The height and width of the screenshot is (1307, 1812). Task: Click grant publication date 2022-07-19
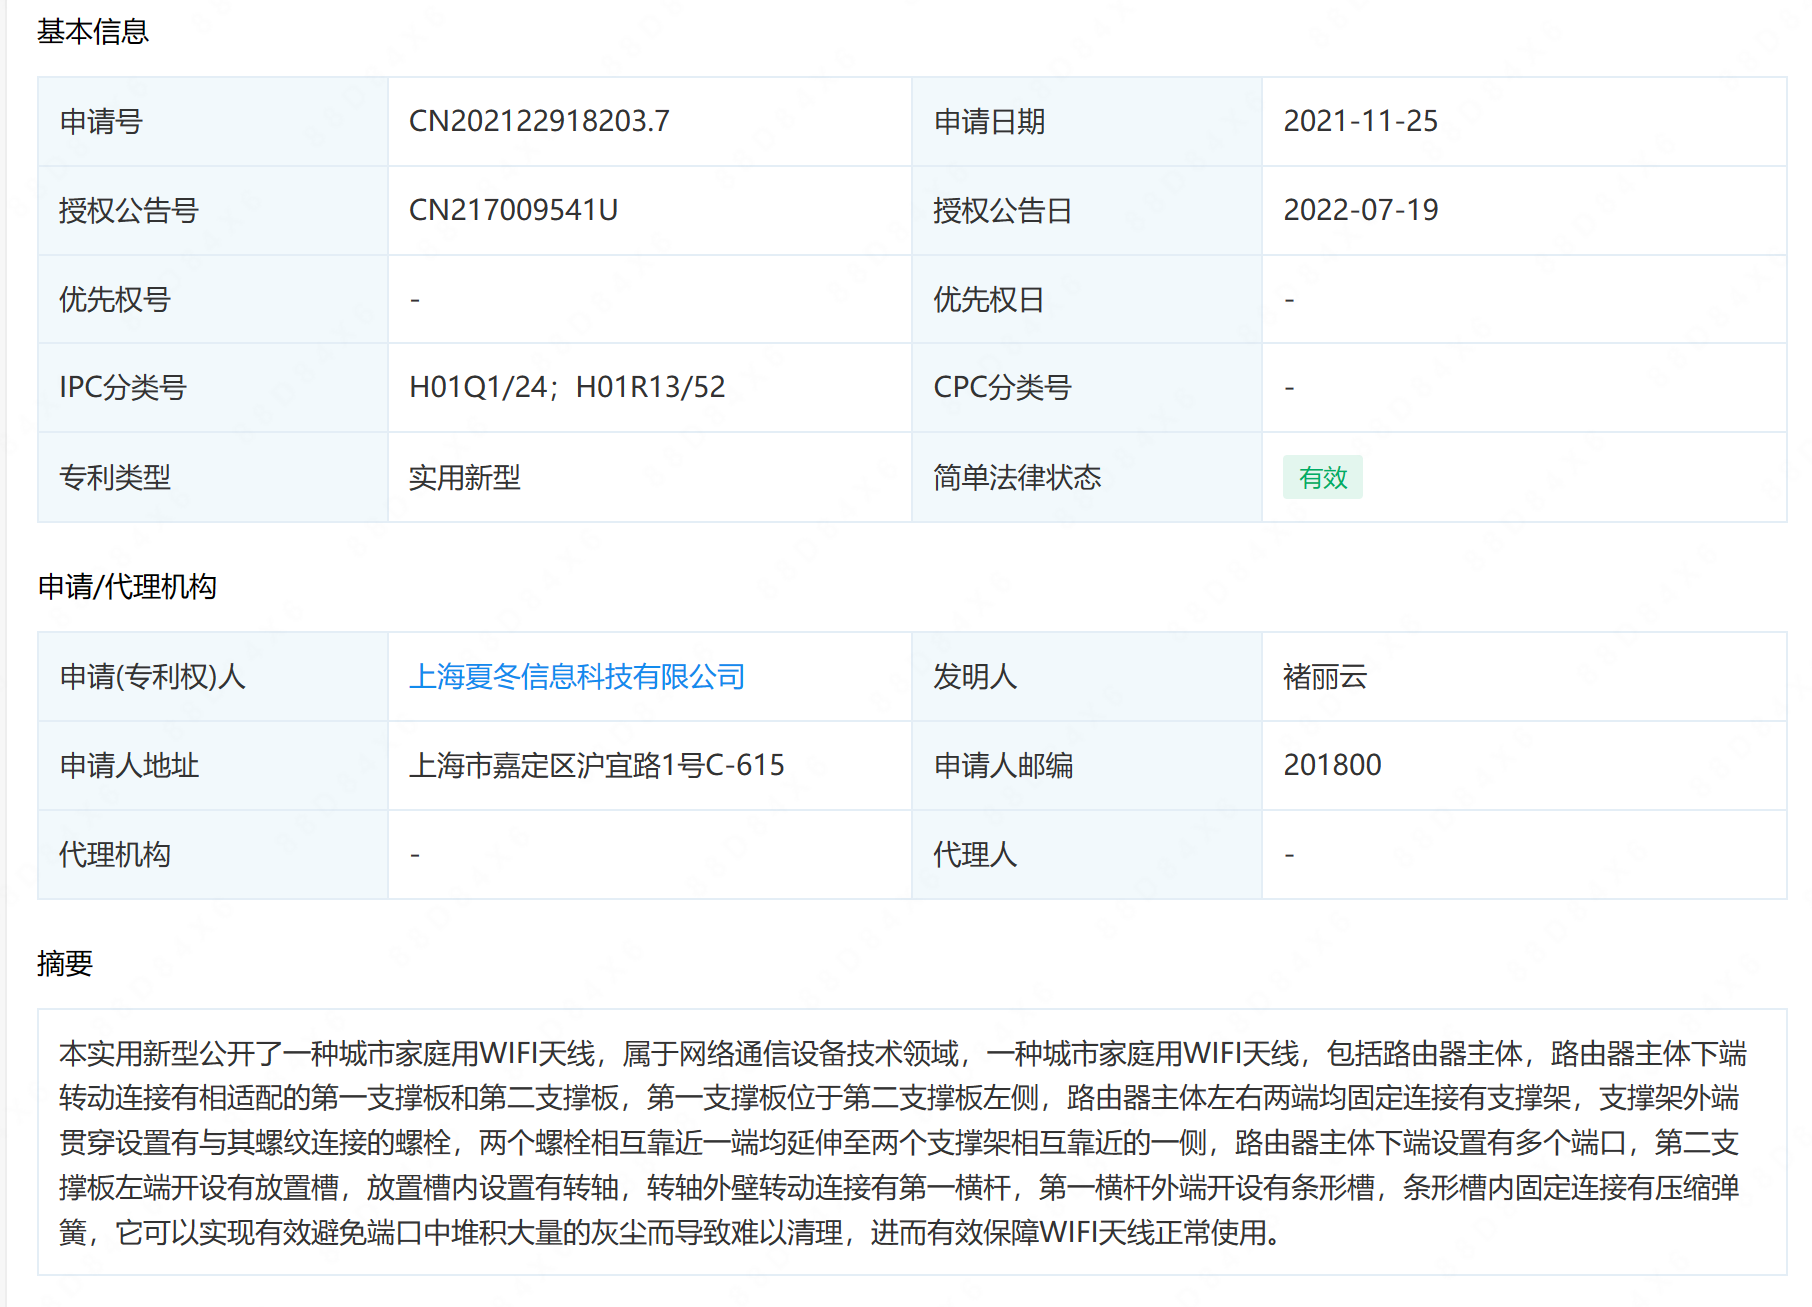1360,210
